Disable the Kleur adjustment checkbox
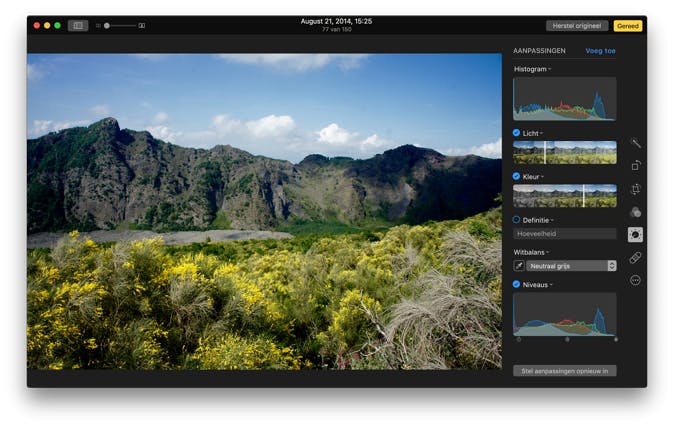The height and width of the screenshot is (428, 674). [x=516, y=176]
